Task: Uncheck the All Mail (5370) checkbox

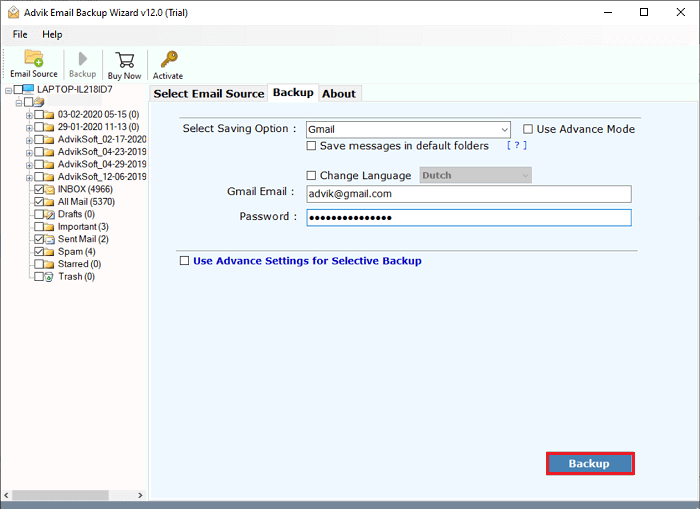Action: (x=39, y=202)
